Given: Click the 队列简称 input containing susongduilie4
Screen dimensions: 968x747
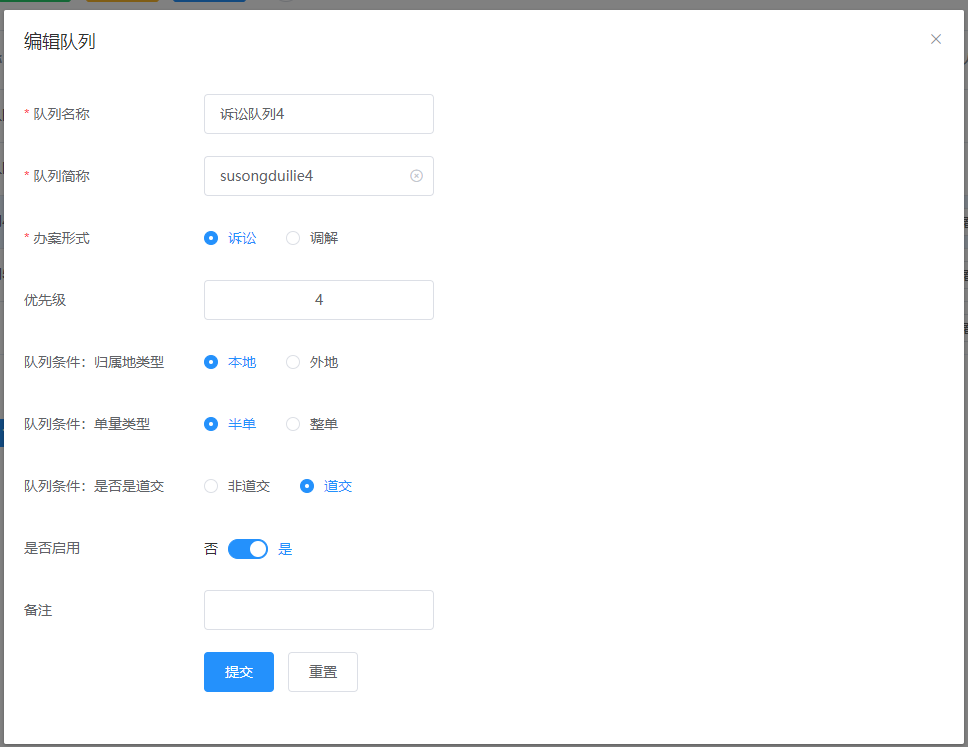Looking at the screenshot, I should (319, 176).
